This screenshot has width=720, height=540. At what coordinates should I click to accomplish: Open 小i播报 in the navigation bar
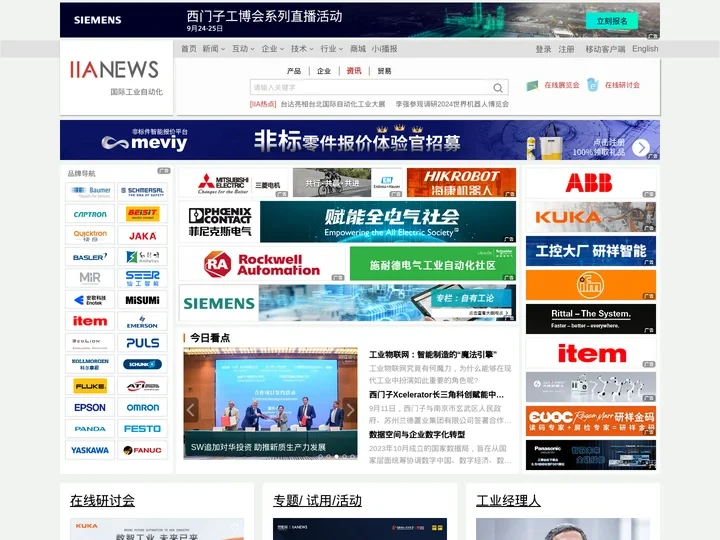tap(384, 49)
